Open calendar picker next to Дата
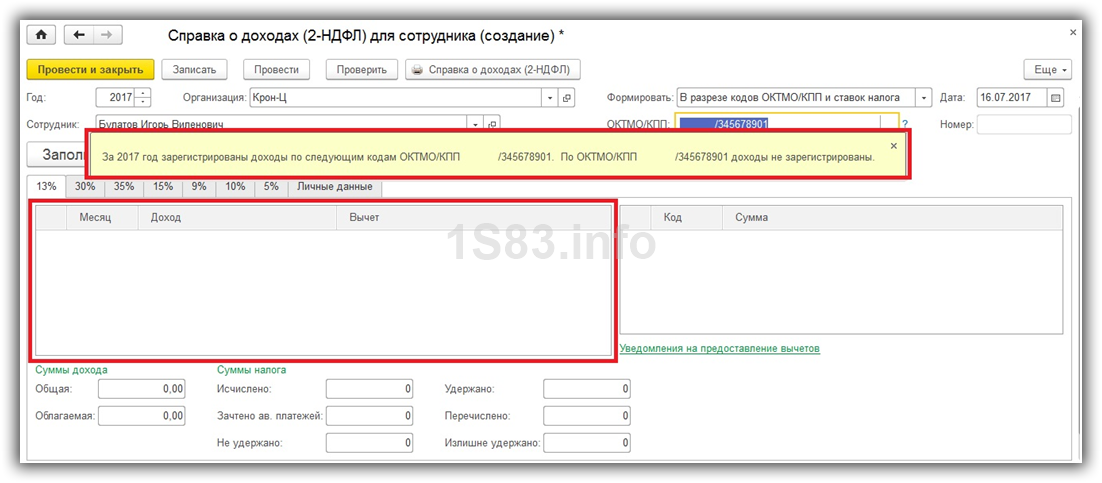The image size is (1102, 483). [1055, 98]
